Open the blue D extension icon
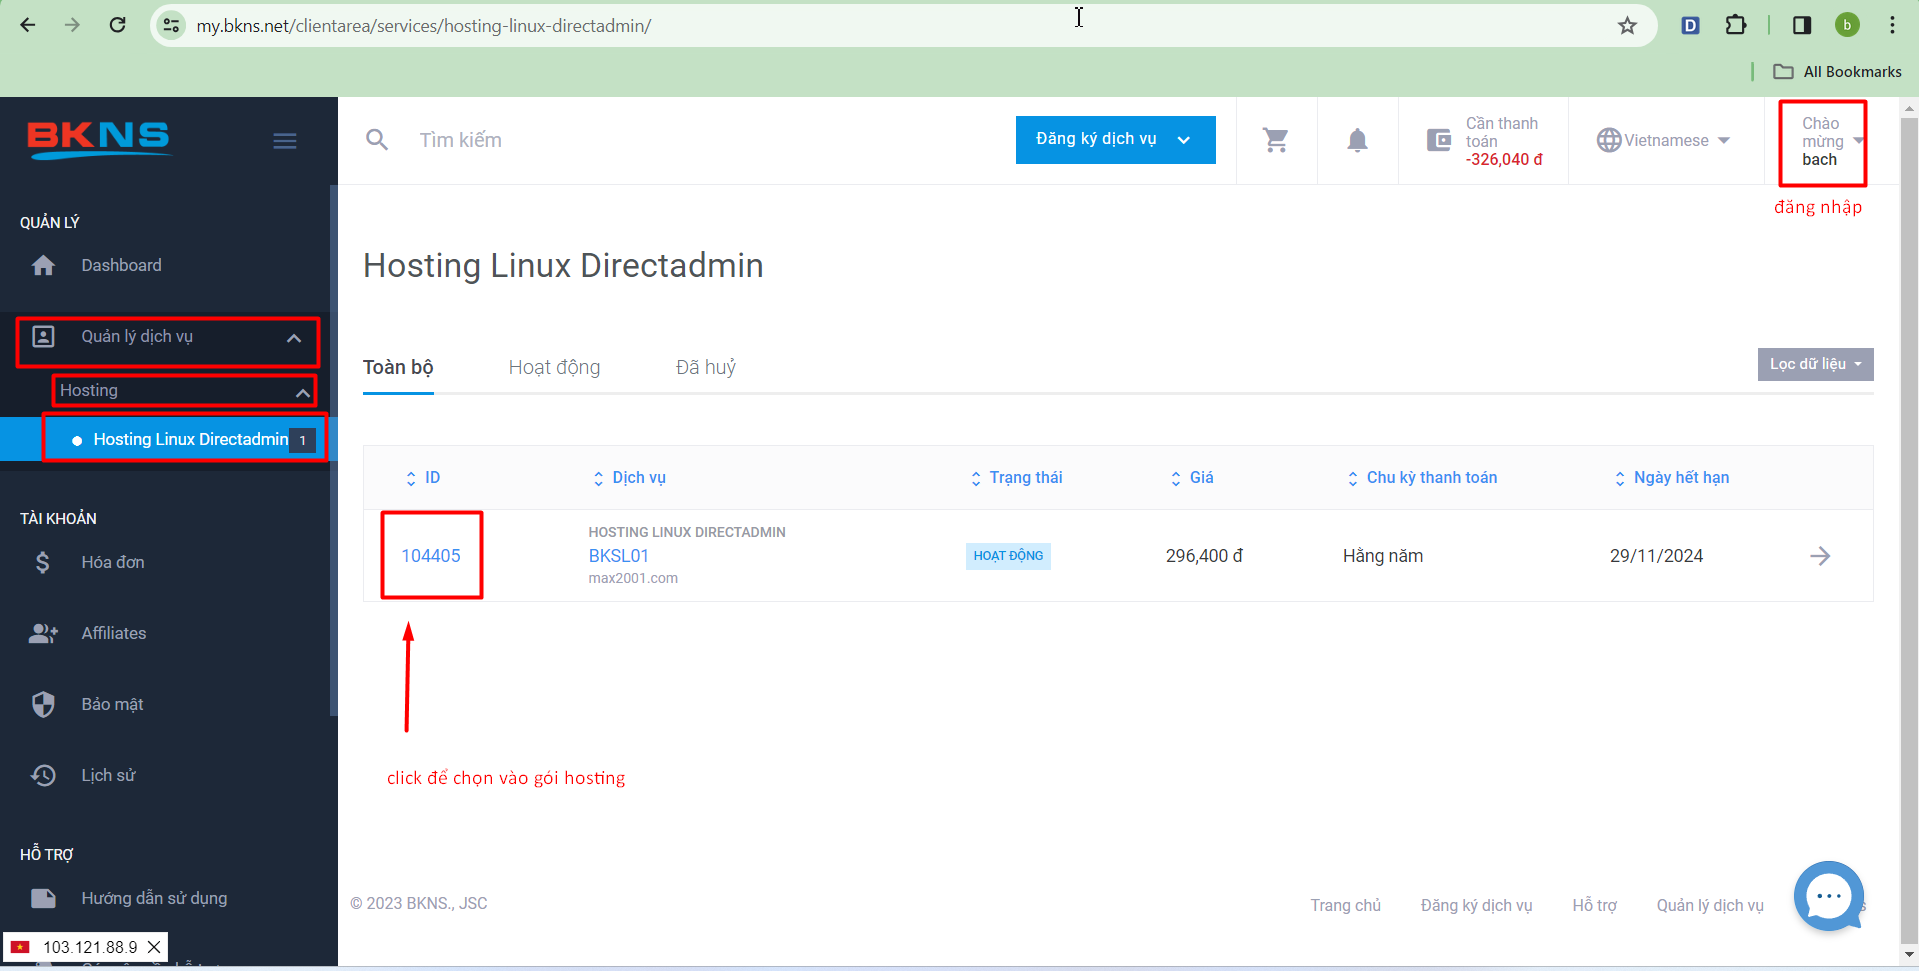 1691,25
